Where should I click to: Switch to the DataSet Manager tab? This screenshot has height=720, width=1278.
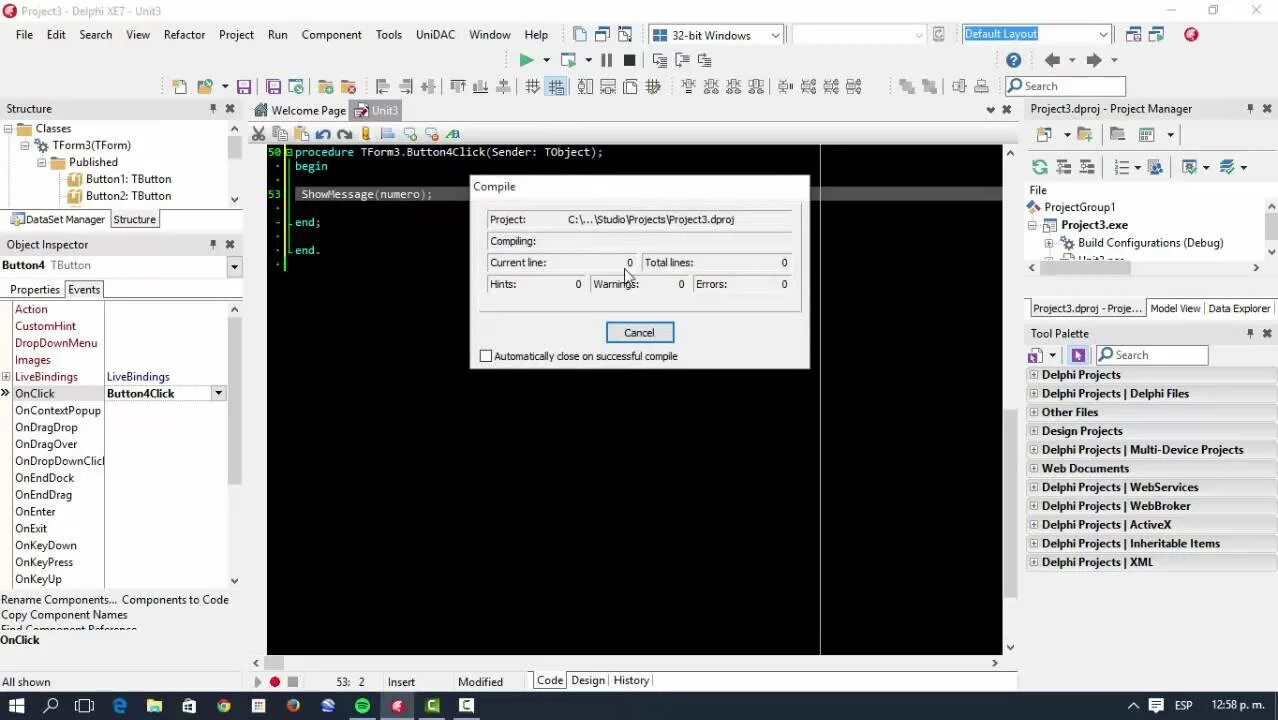click(x=58, y=220)
